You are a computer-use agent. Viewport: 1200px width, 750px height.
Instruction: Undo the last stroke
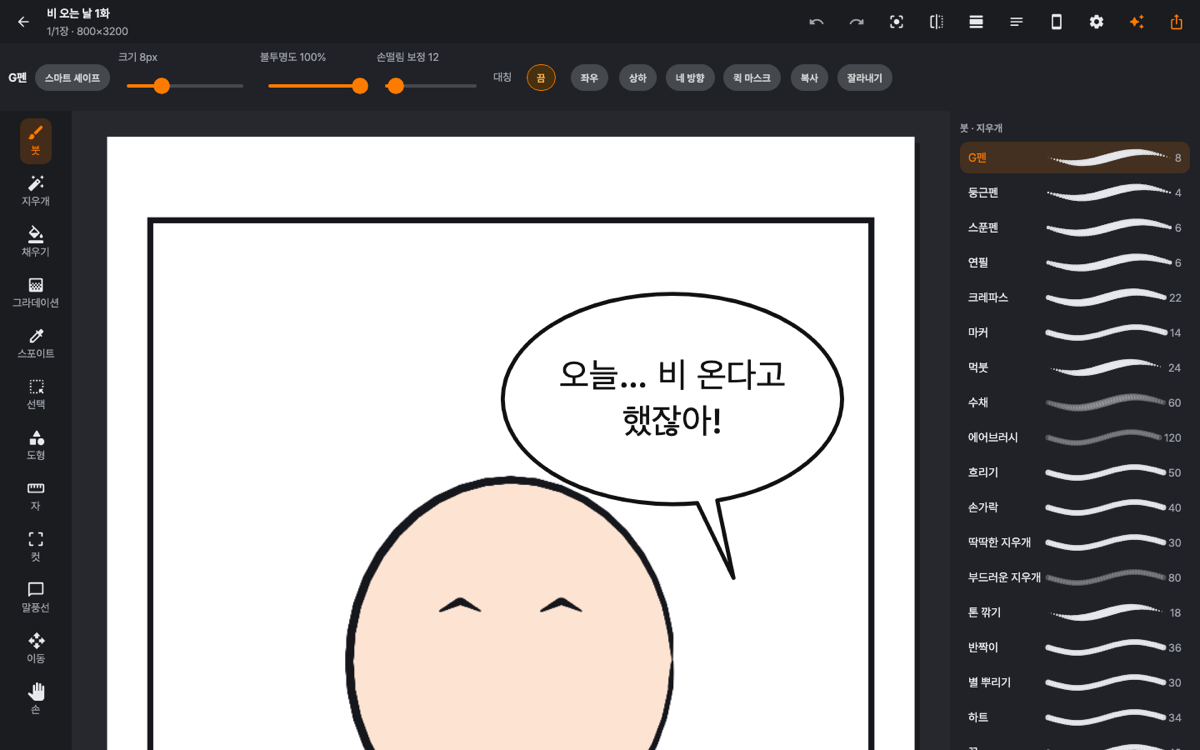tap(816, 22)
